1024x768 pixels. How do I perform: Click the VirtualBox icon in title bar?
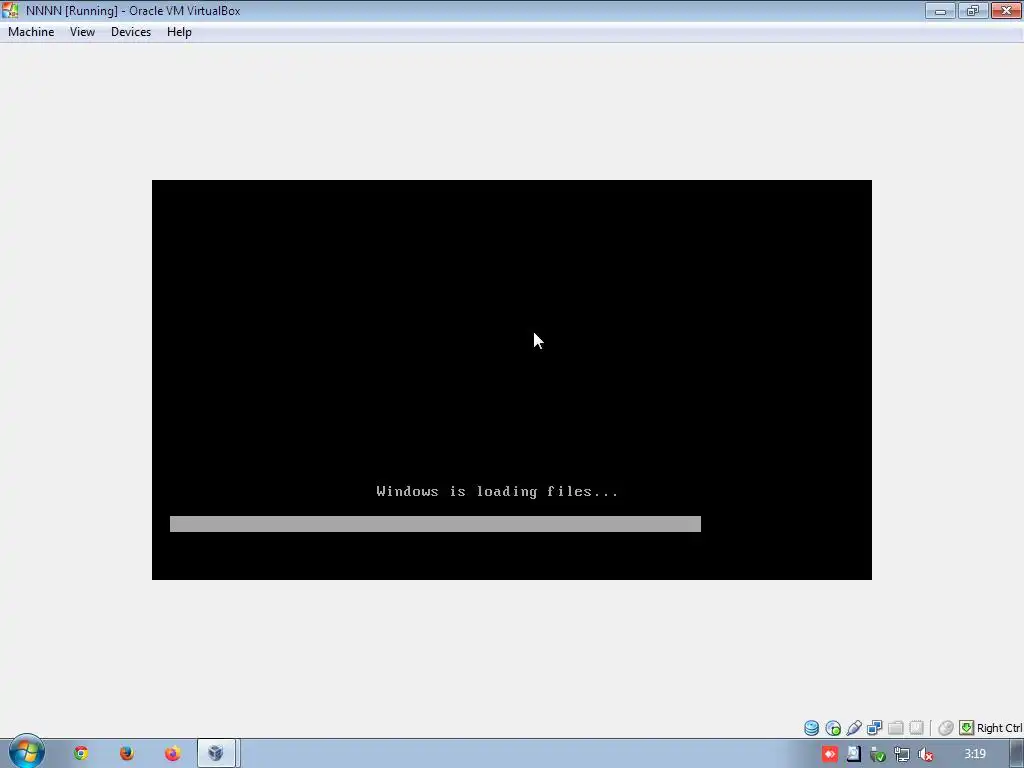pos(10,10)
